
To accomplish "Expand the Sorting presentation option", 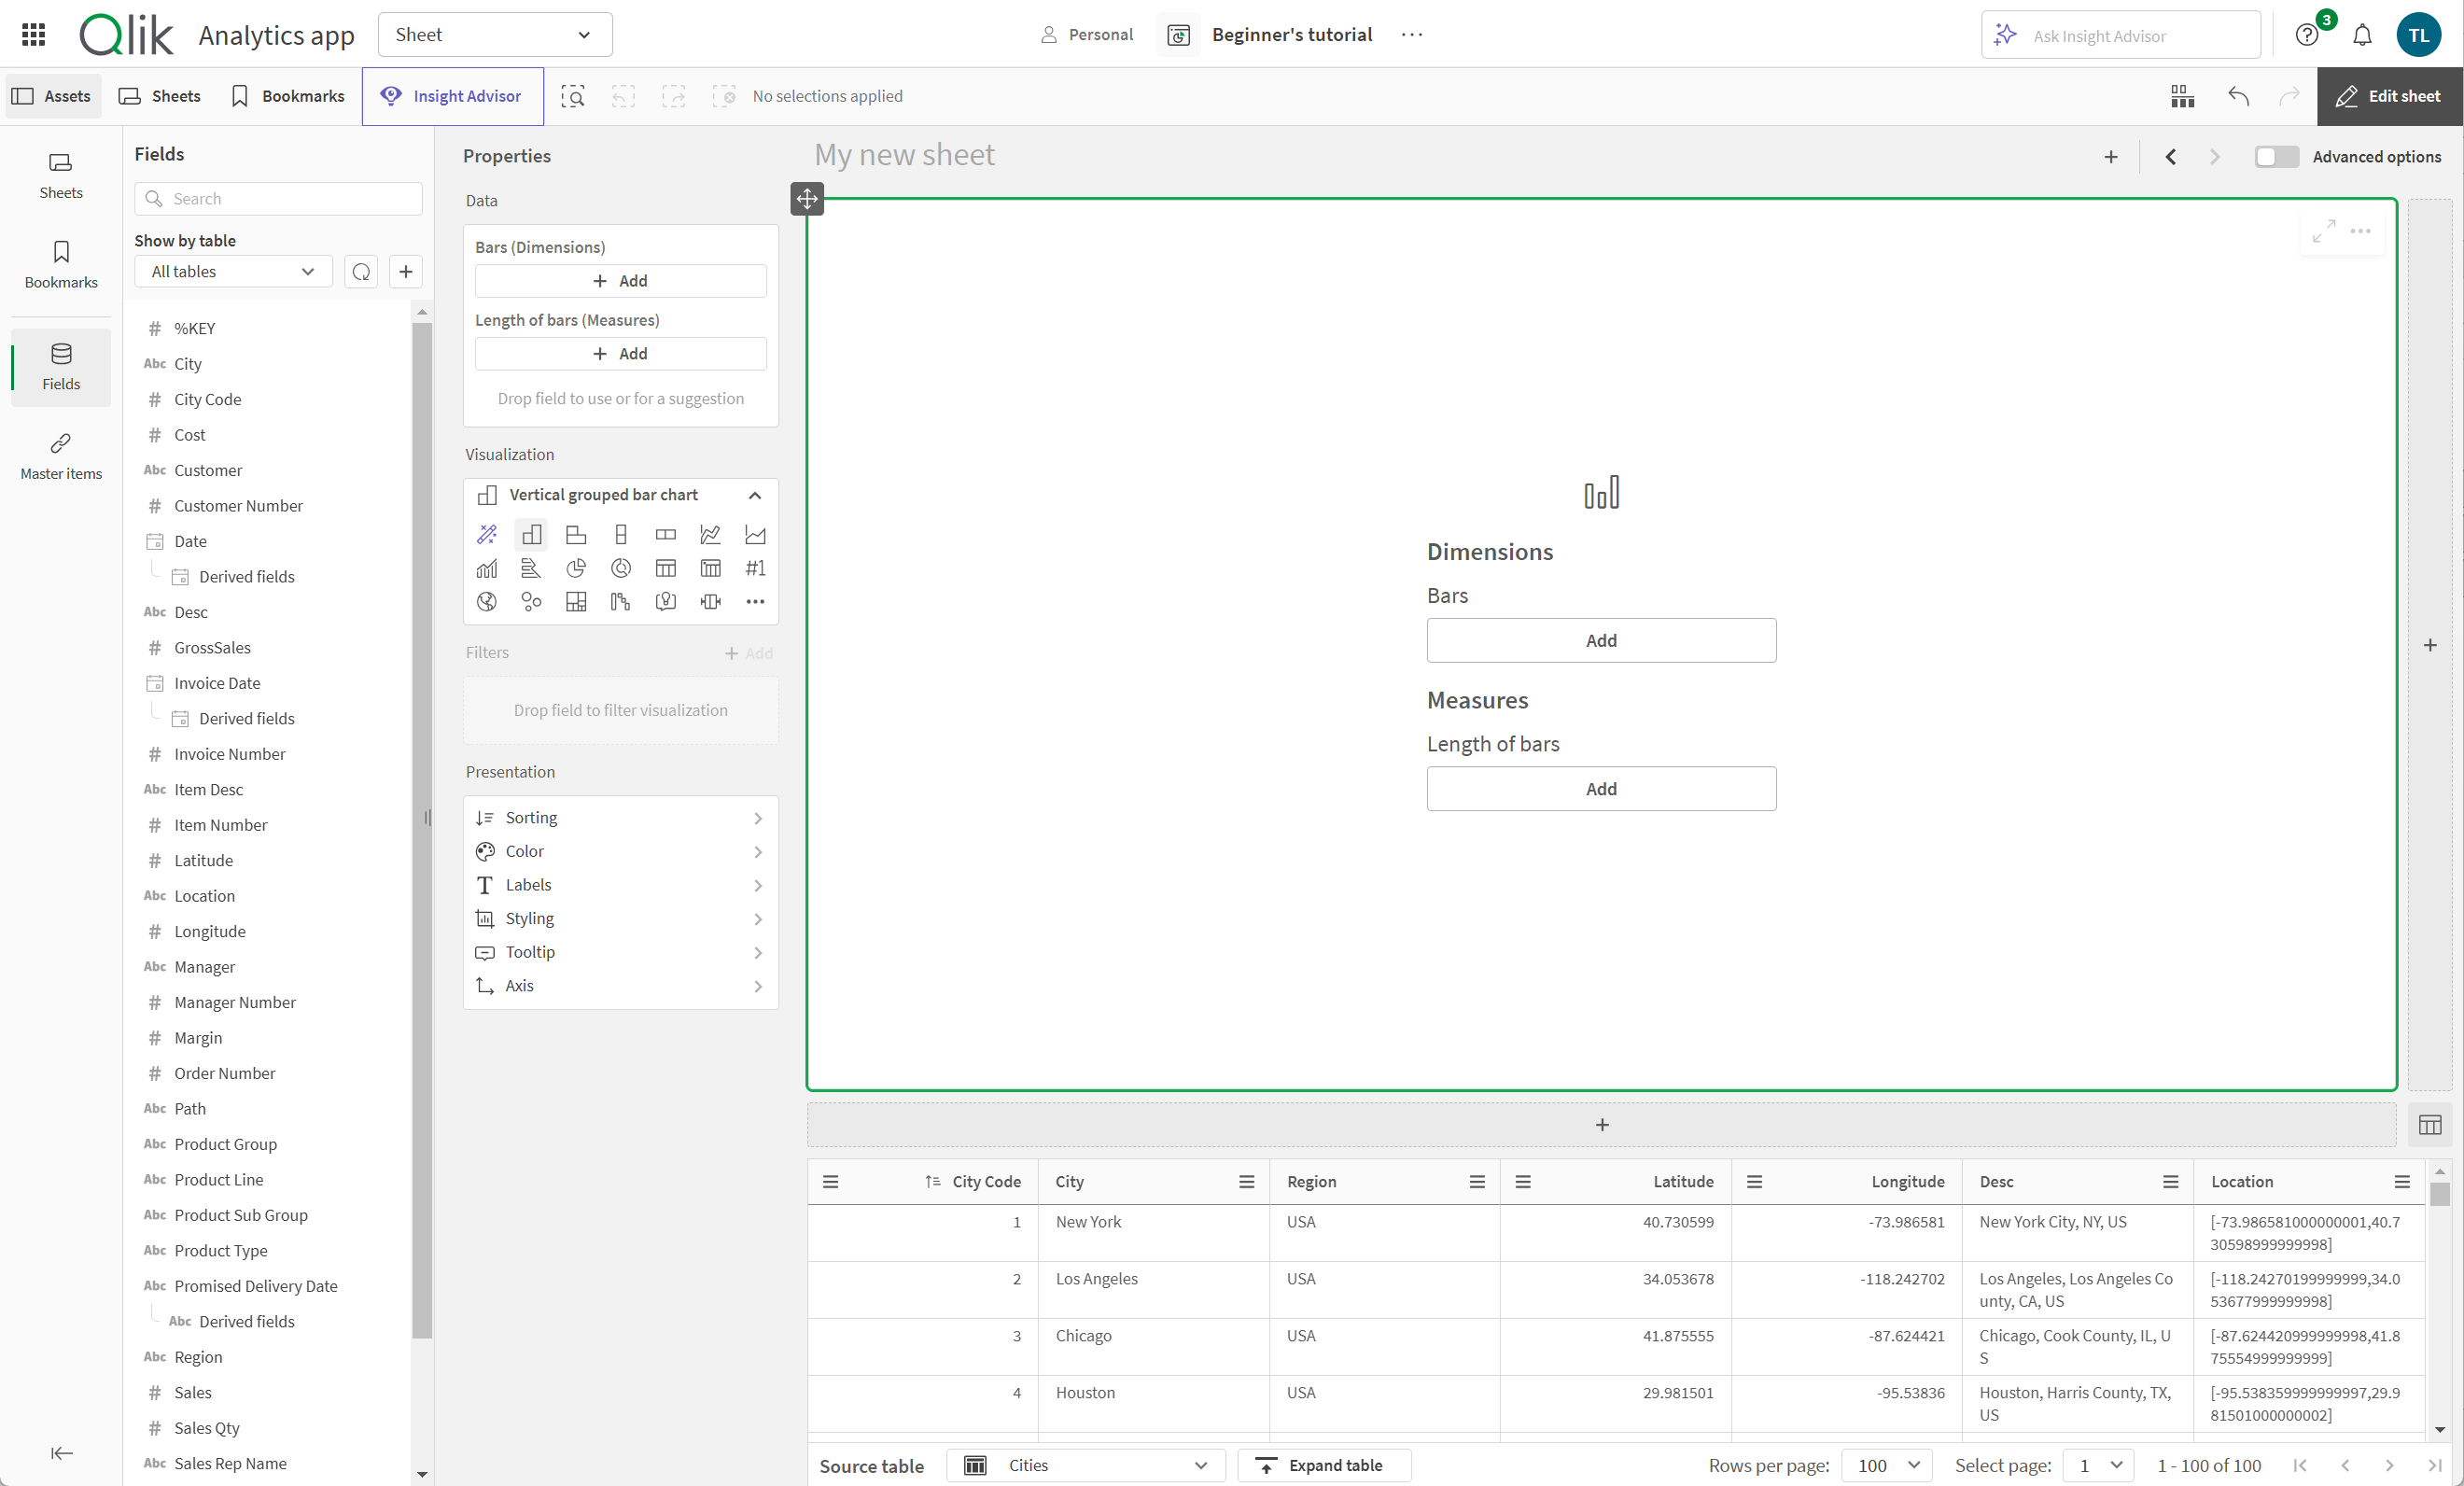I will [x=620, y=815].
